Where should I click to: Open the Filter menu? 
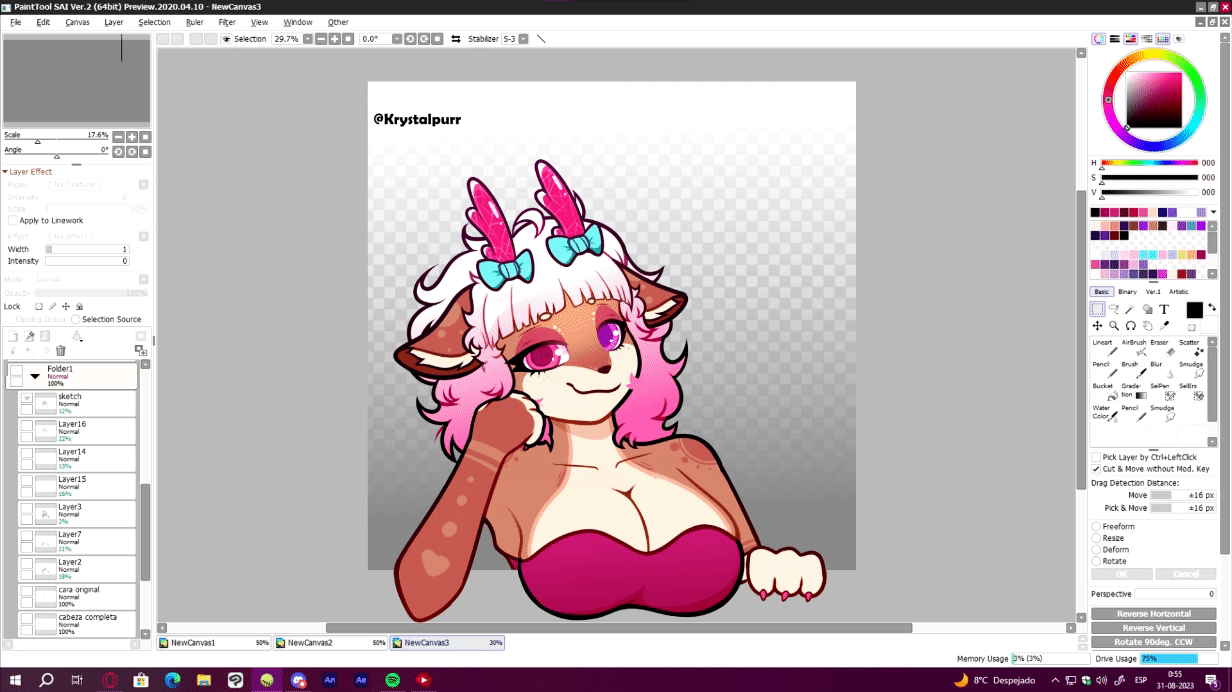(227, 22)
